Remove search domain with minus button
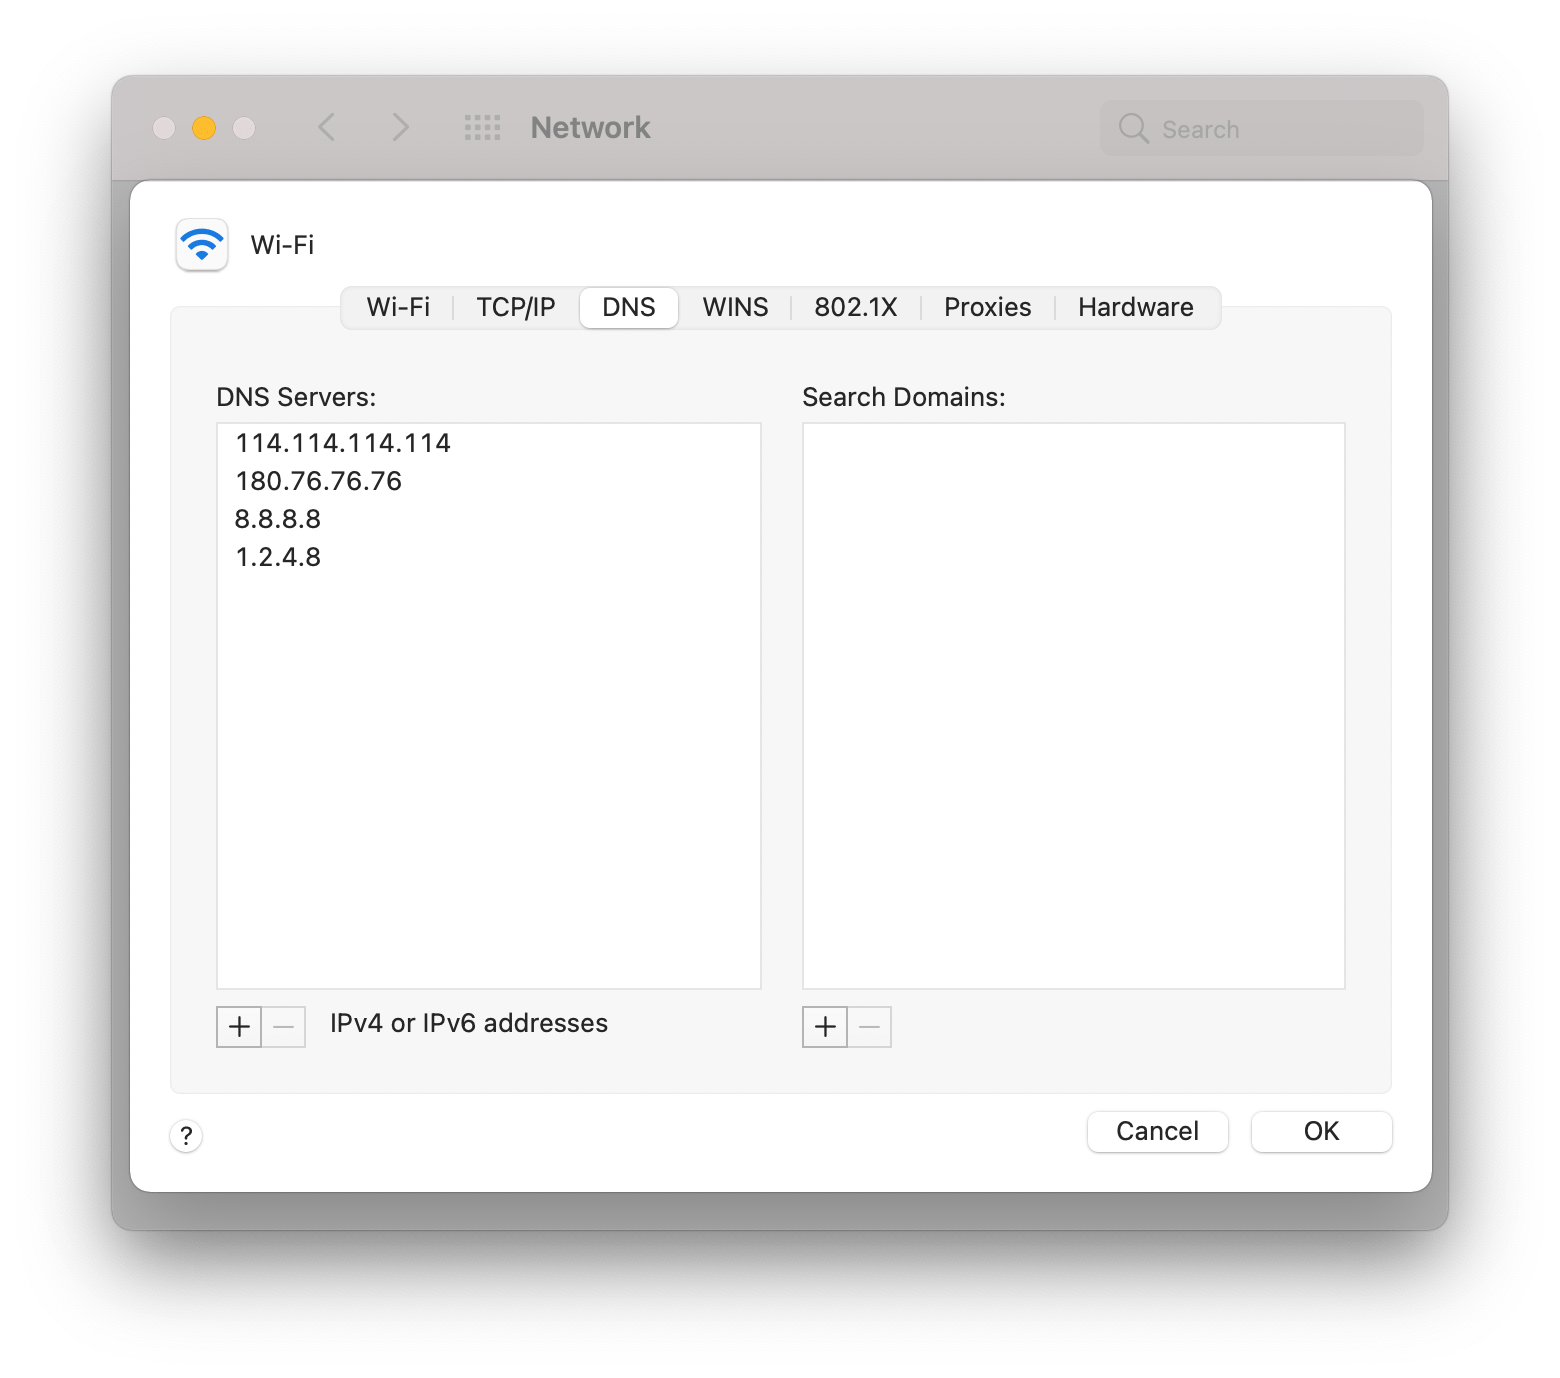 (x=870, y=1027)
